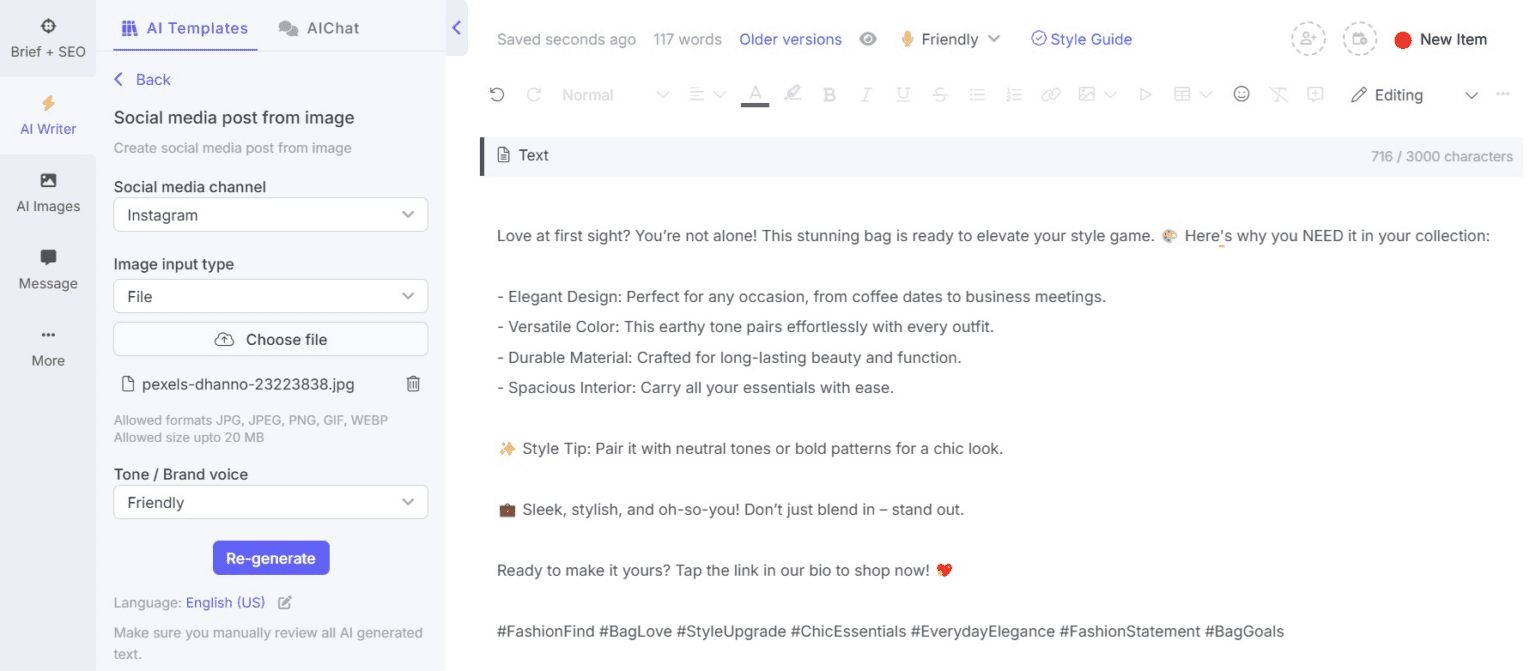
Task: Open AI Images from the left sidebar
Action: (x=47, y=192)
